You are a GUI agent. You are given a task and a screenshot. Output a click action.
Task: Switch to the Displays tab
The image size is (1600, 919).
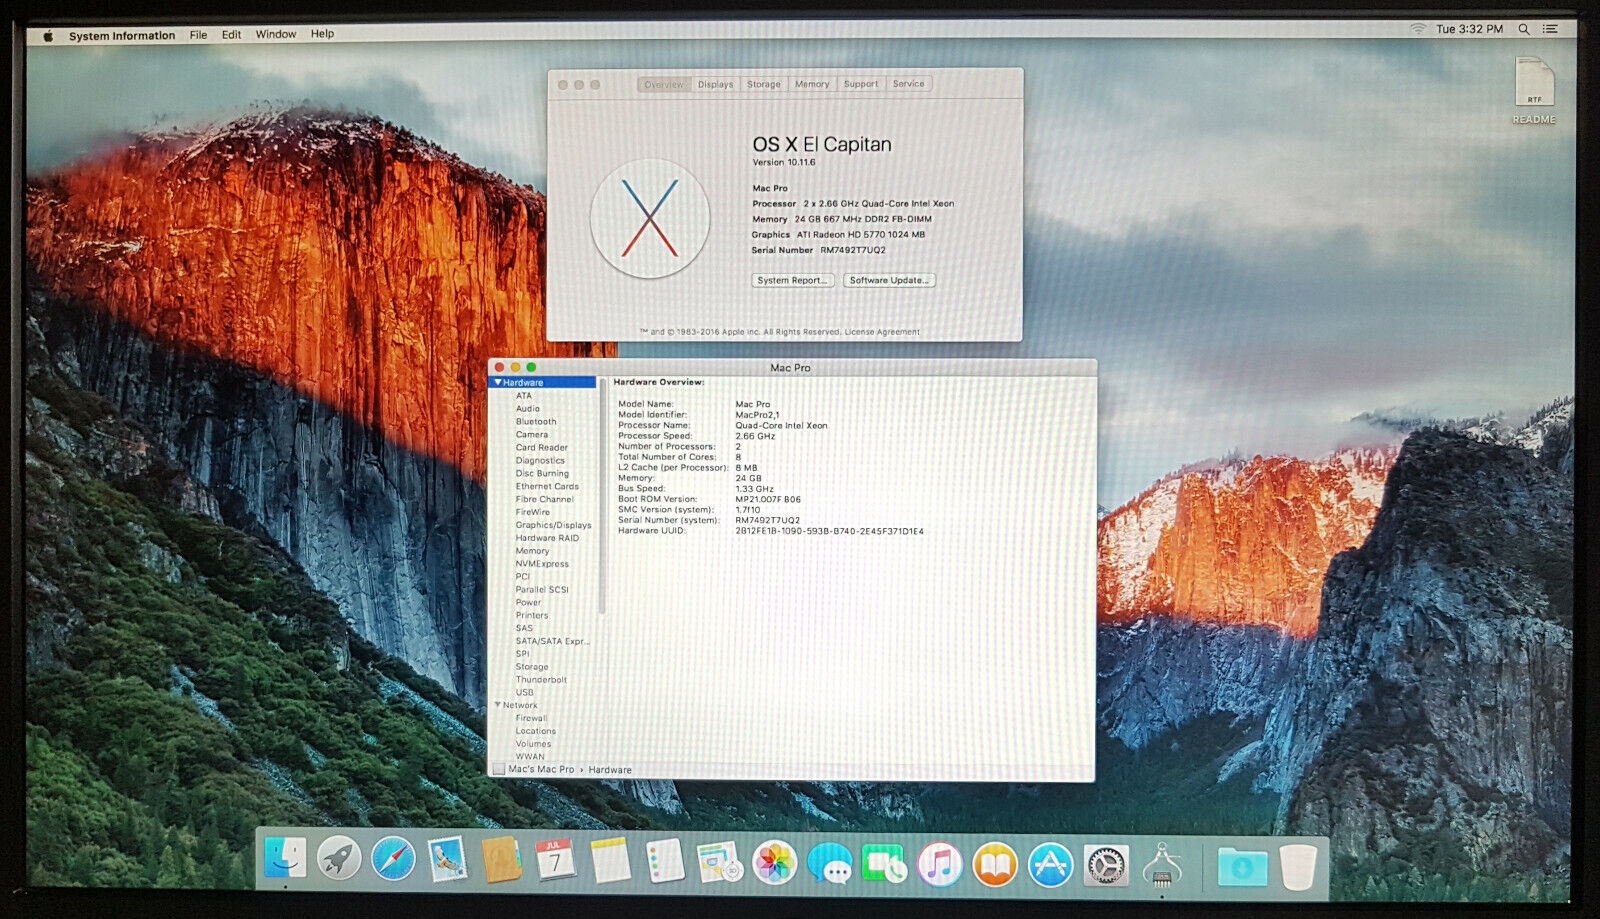click(715, 84)
